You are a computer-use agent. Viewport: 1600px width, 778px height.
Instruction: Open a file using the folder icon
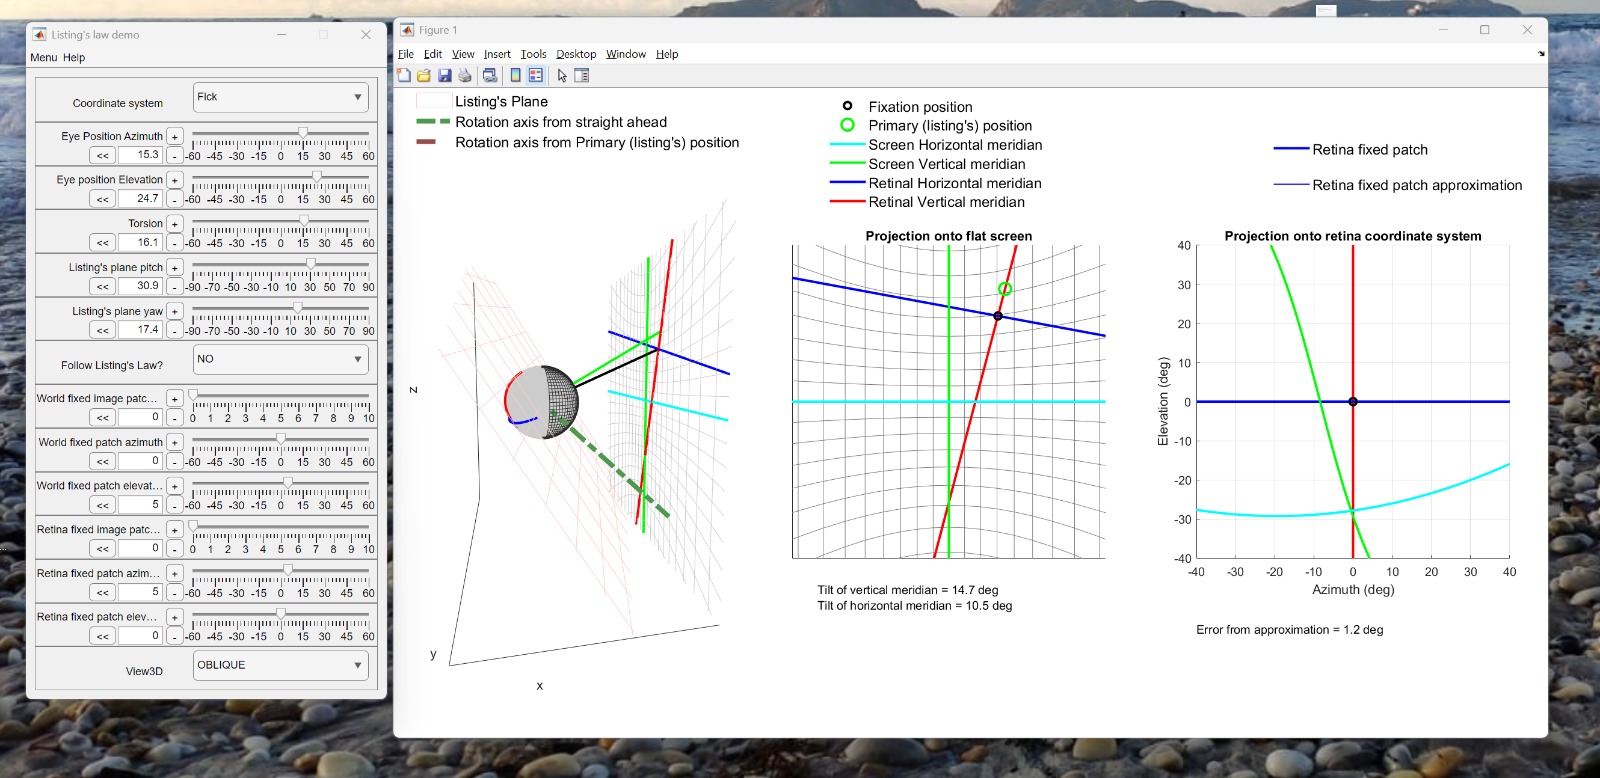(x=424, y=76)
